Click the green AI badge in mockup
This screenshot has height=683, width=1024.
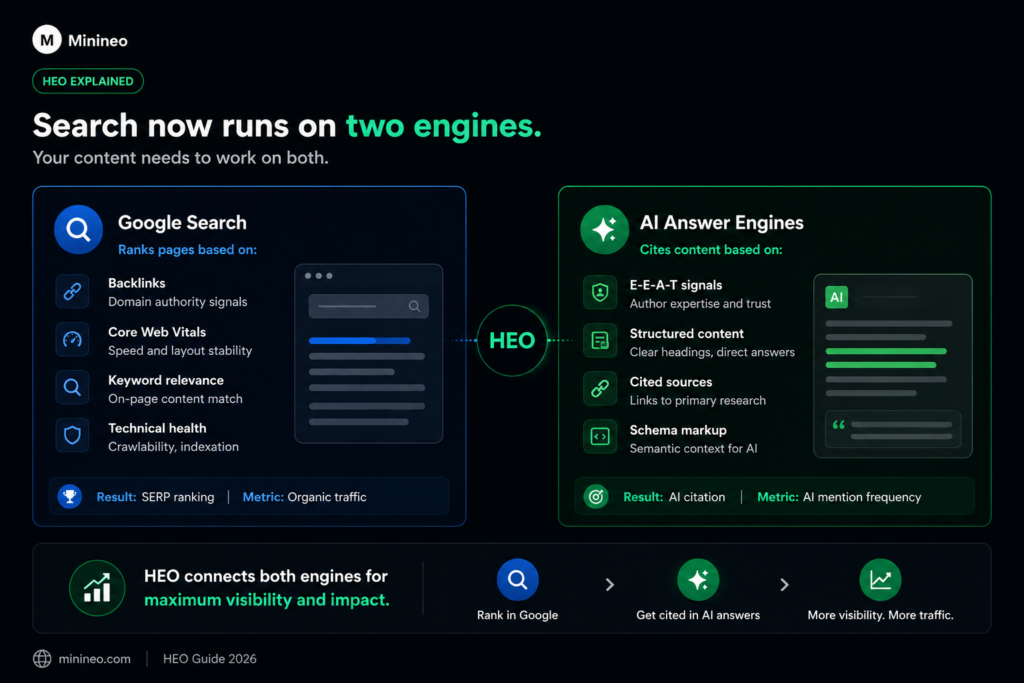(836, 297)
